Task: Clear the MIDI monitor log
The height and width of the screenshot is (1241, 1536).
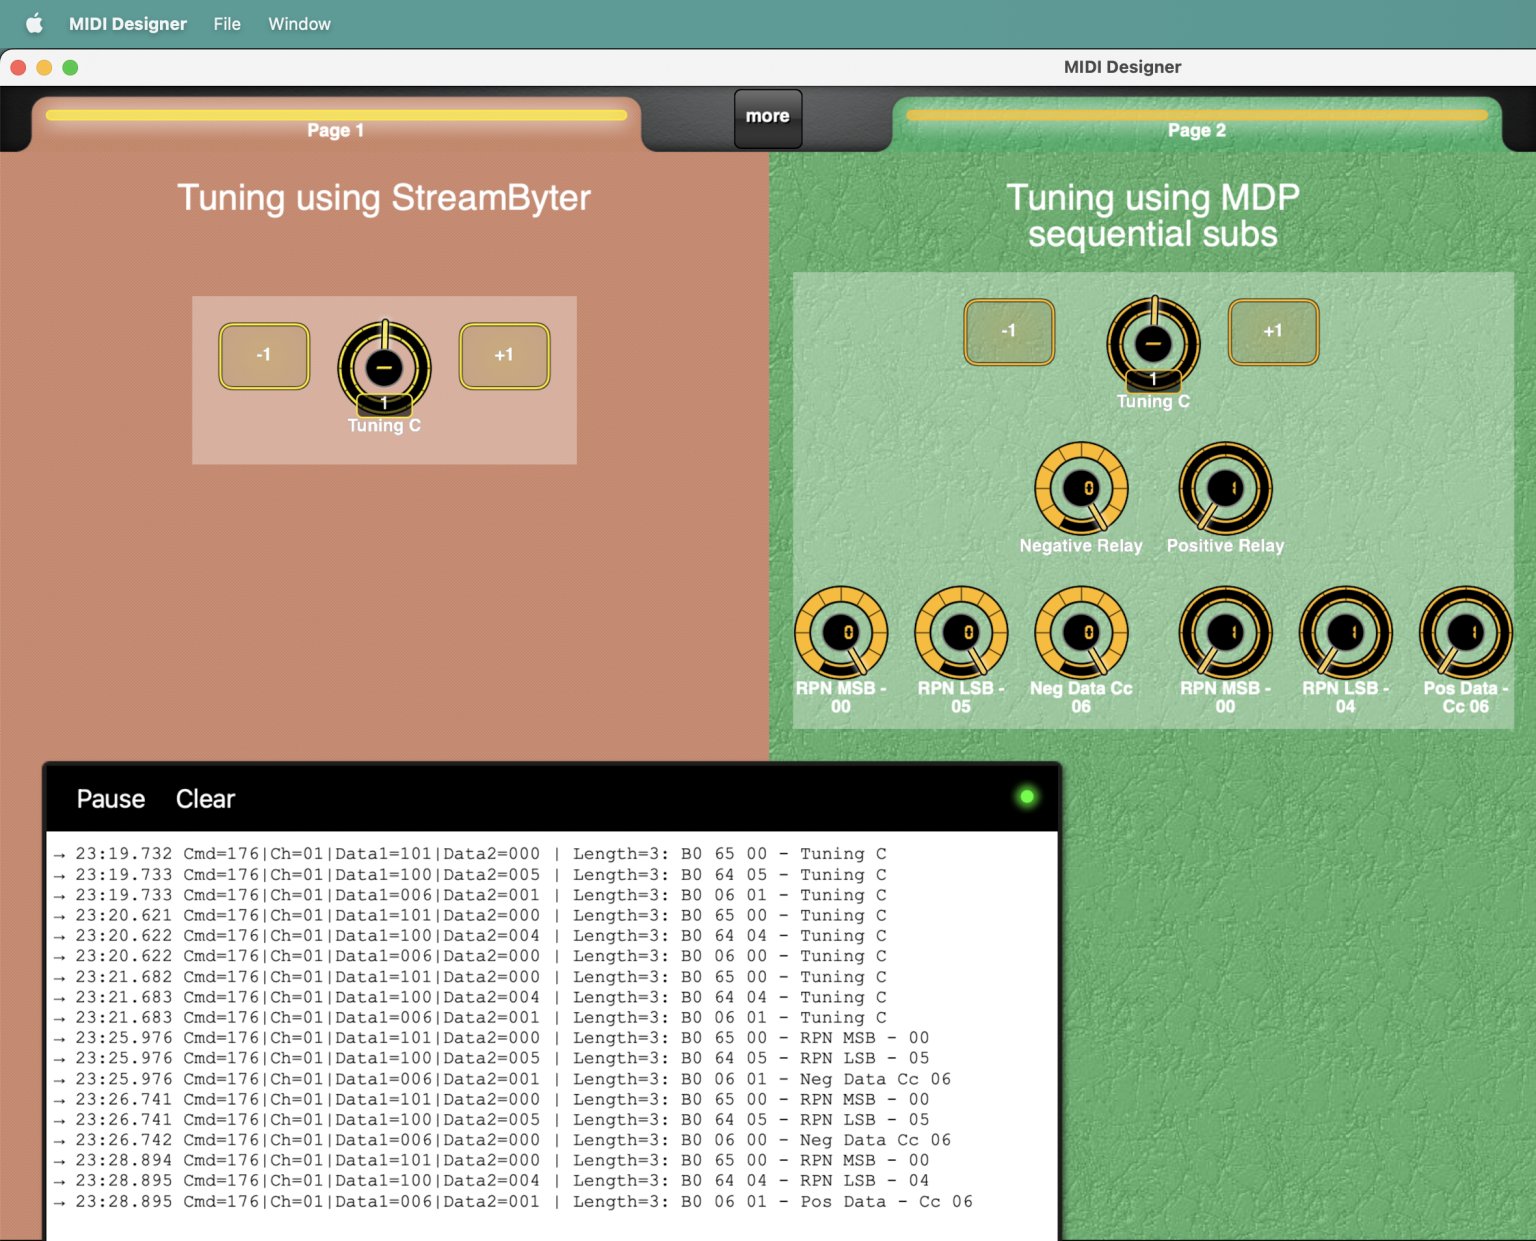Action: coord(205,799)
